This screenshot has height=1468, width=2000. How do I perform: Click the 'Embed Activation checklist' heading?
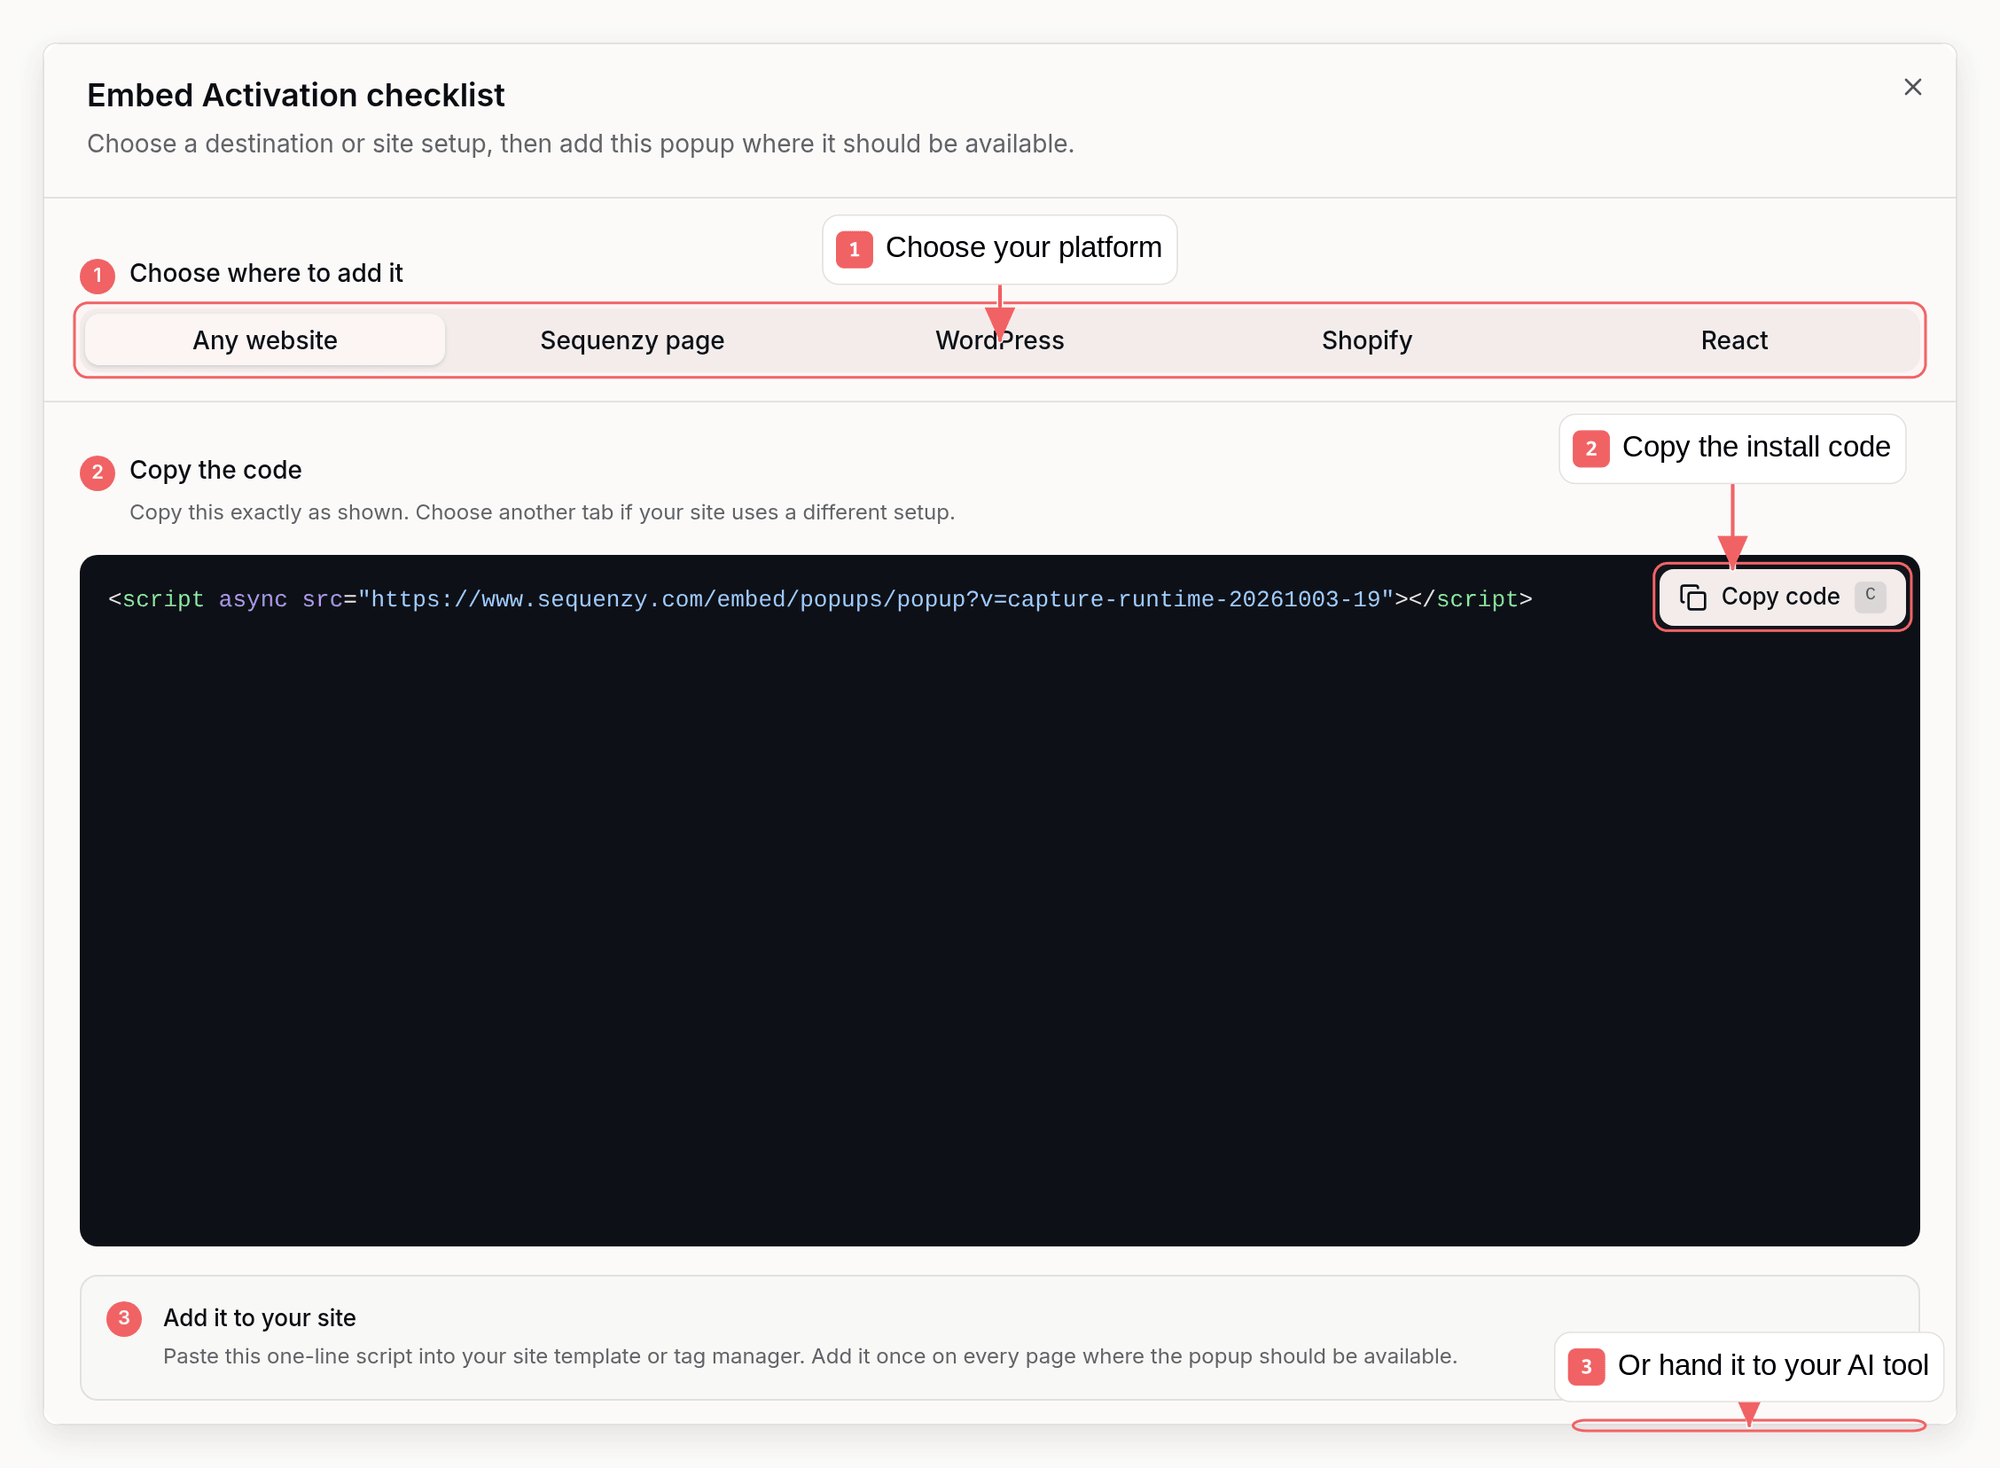tap(296, 95)
